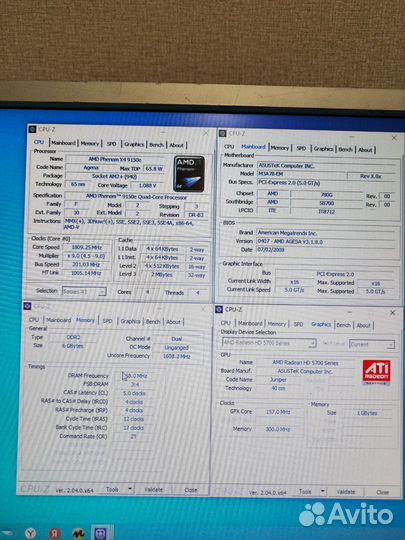This screenshot has width=405, height=540.
Task: Expand the AMD Radeon HD 5700 Series device dropdown
Action: [x=269, y=343]
